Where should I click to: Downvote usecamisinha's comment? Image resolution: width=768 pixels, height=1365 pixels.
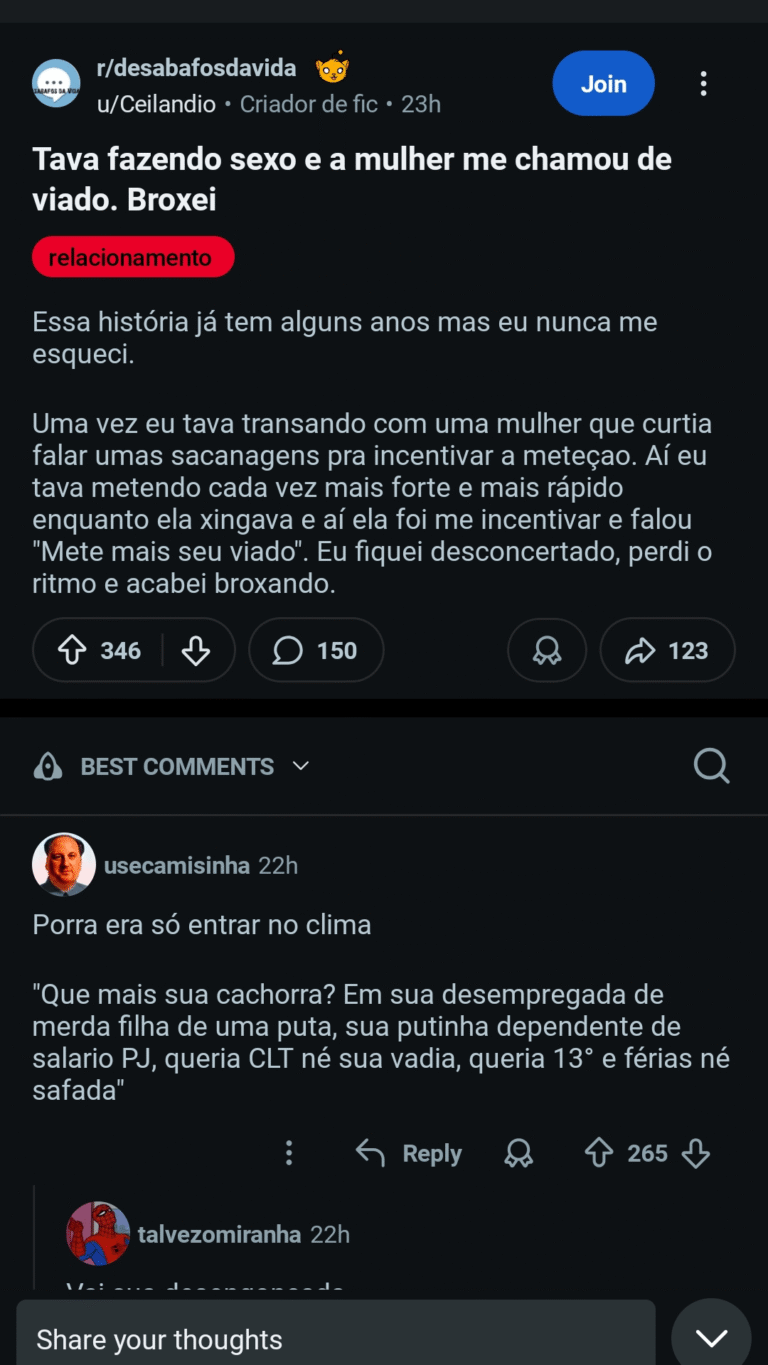click(x=696, y=1154)
